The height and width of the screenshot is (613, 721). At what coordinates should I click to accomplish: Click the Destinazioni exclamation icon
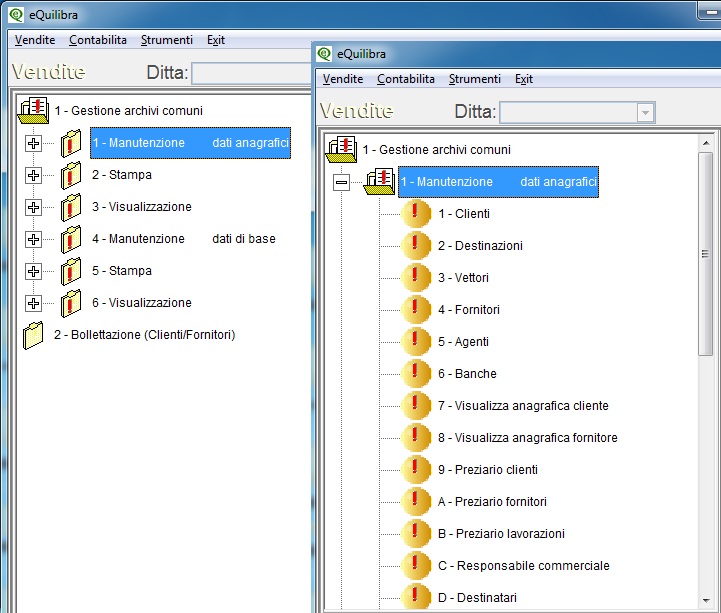(x=416, y=246)
